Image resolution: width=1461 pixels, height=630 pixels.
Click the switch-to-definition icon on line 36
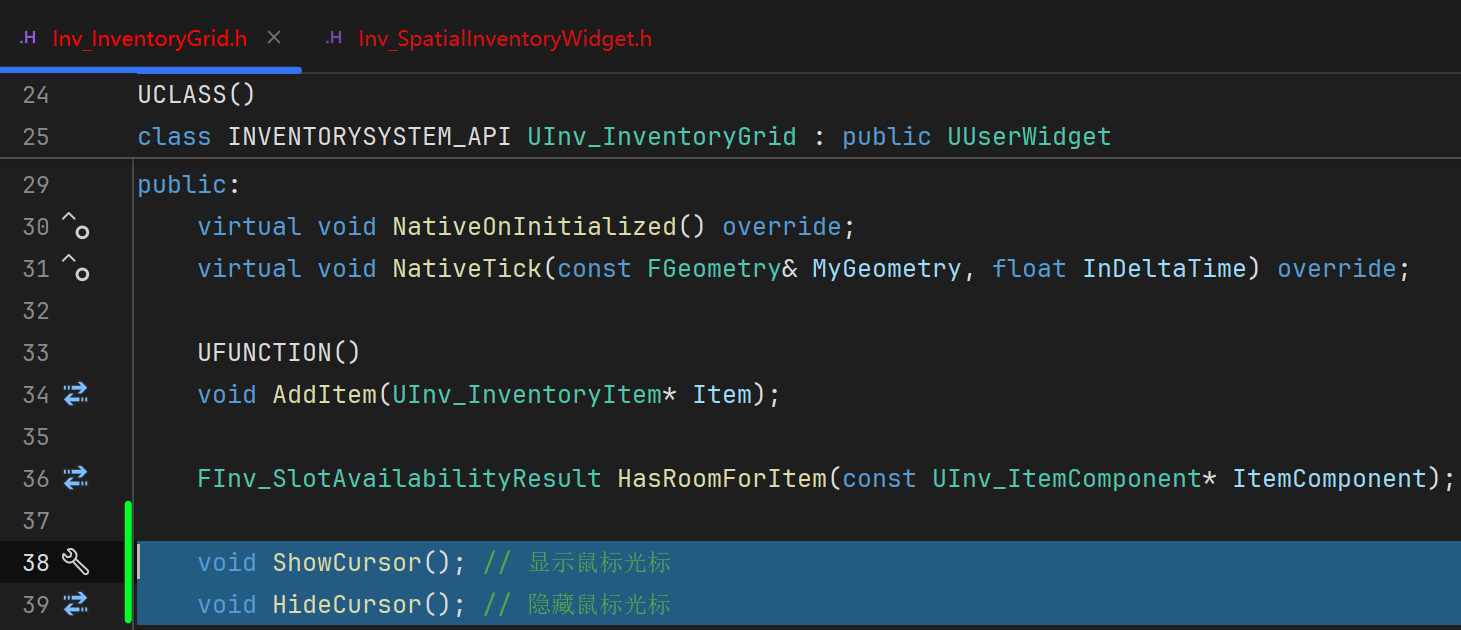pos(76,478)
